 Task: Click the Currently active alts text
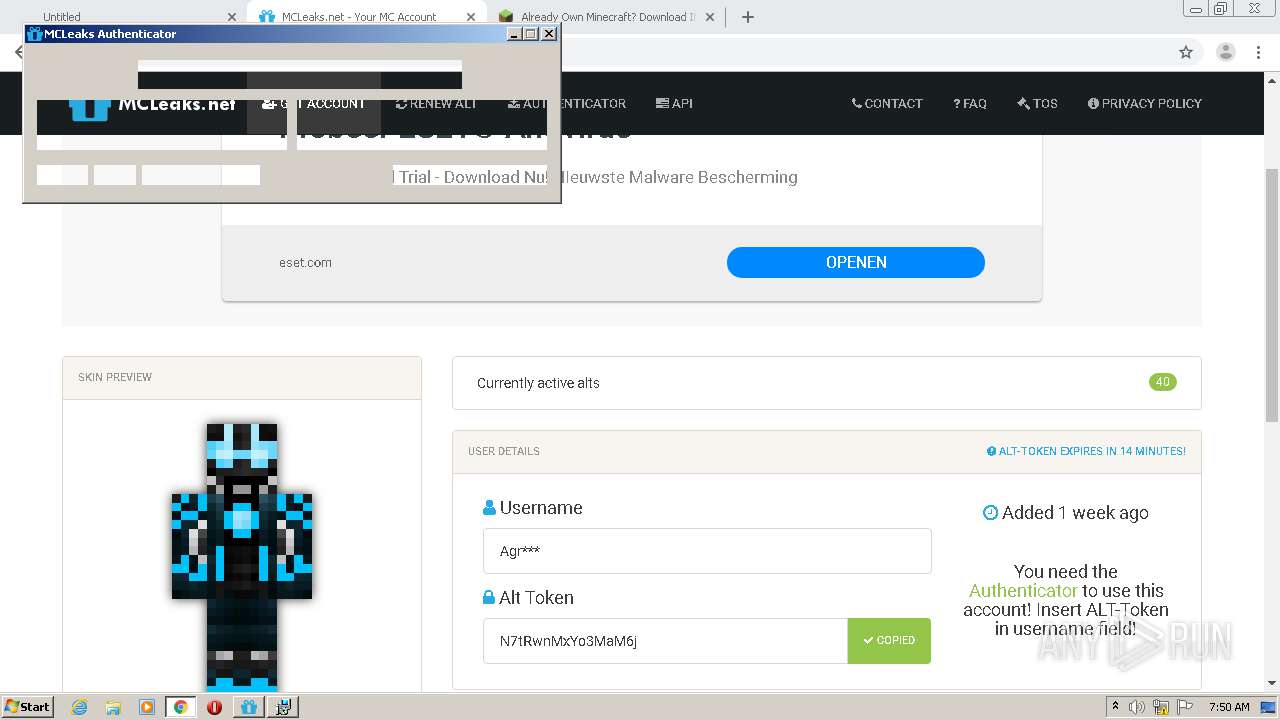538,383
